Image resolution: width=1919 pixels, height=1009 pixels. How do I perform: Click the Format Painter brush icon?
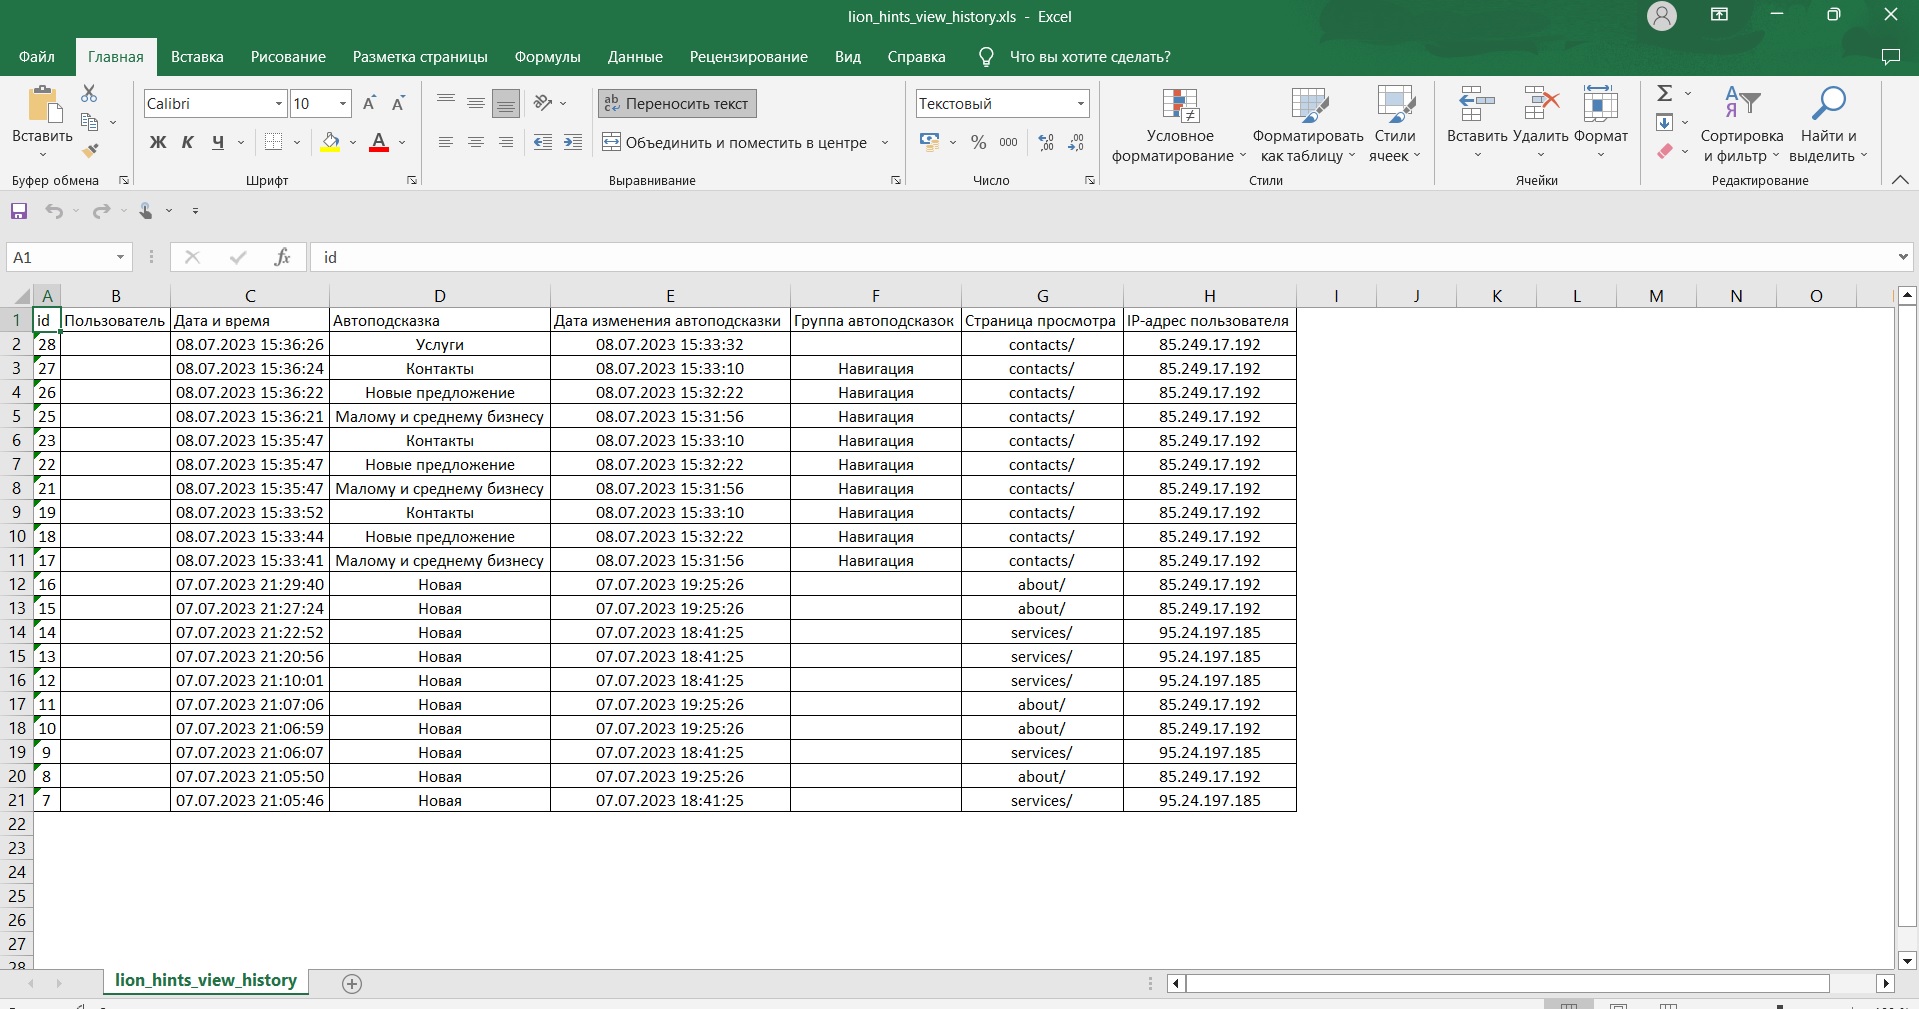coord(90,151)
